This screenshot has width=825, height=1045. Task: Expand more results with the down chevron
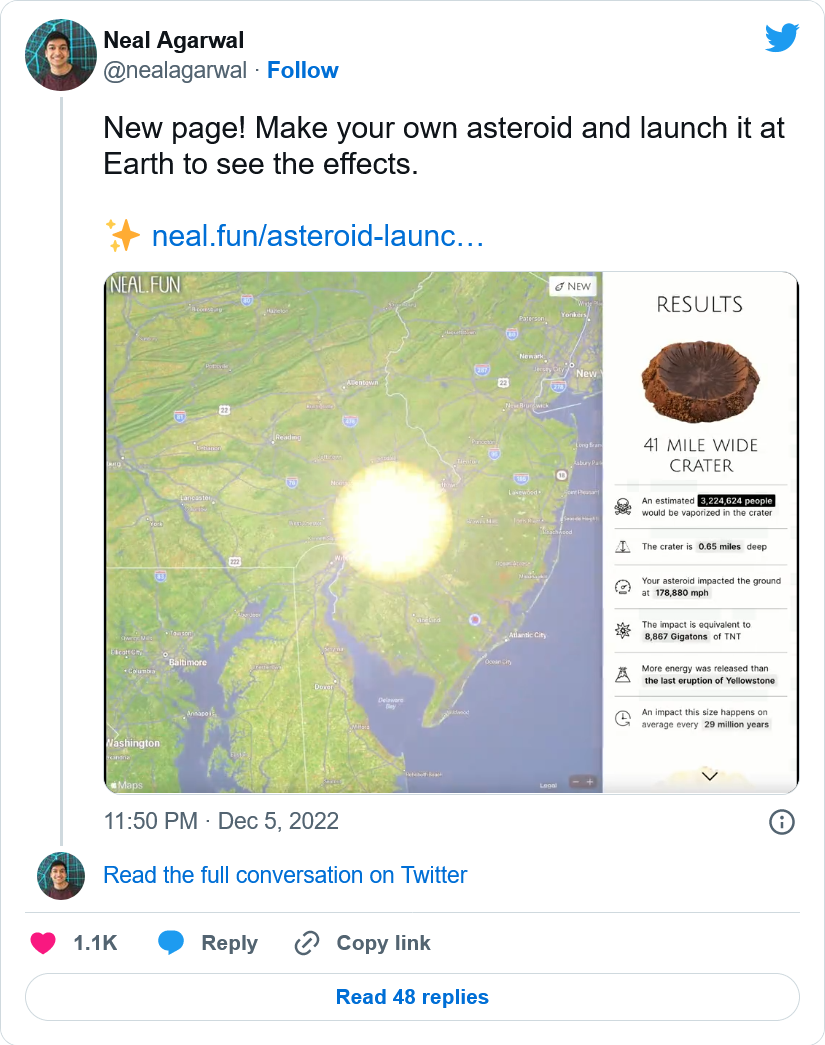coord(710,775)
